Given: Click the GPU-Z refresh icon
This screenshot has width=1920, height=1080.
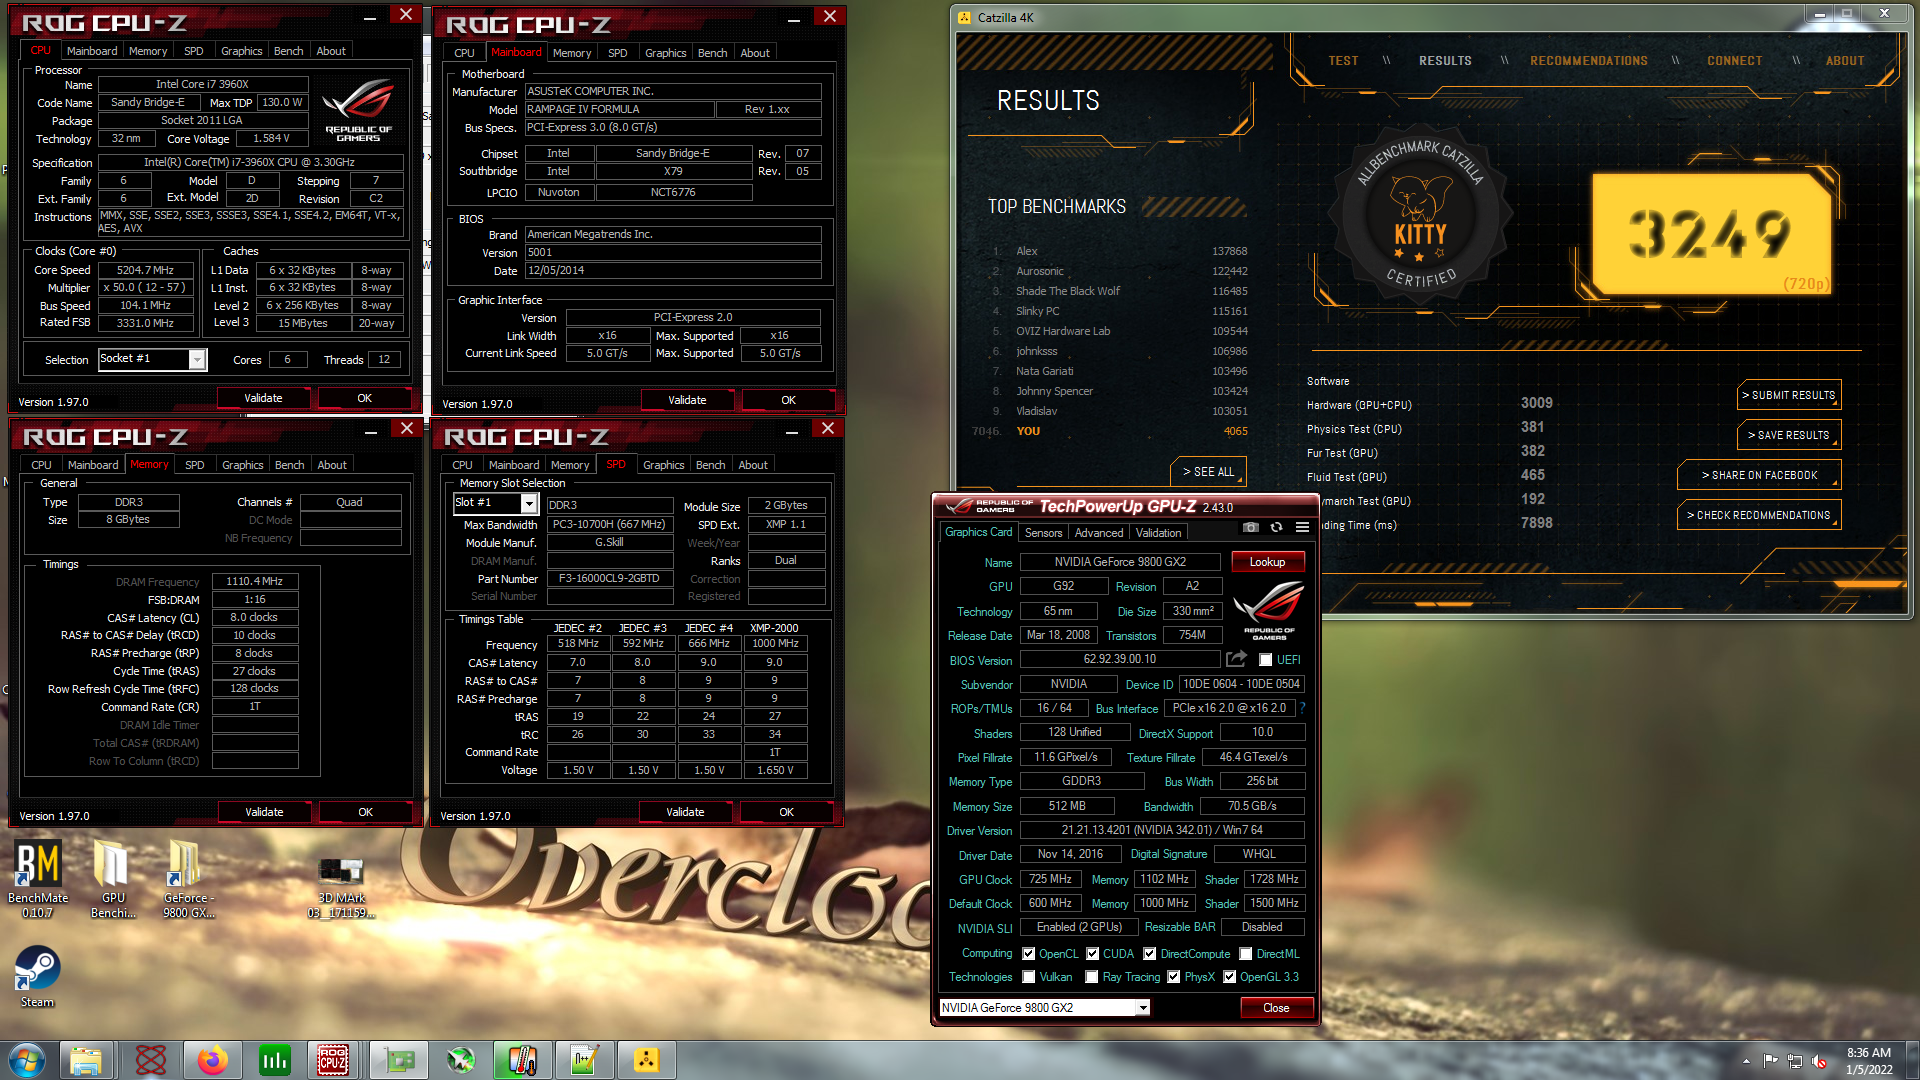Looking at the screenshot, I should coord(1276,527).
